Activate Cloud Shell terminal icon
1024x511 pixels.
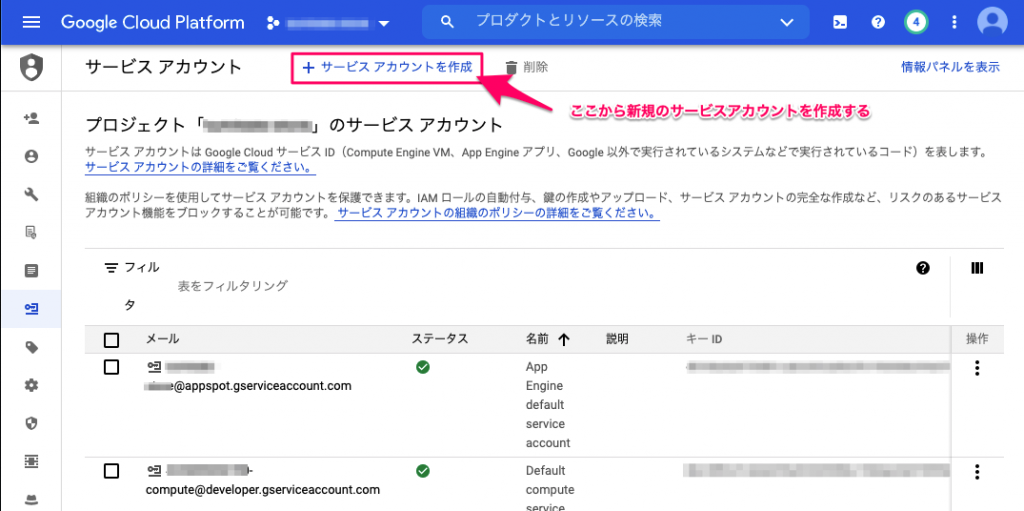click(x=840, y=23)
